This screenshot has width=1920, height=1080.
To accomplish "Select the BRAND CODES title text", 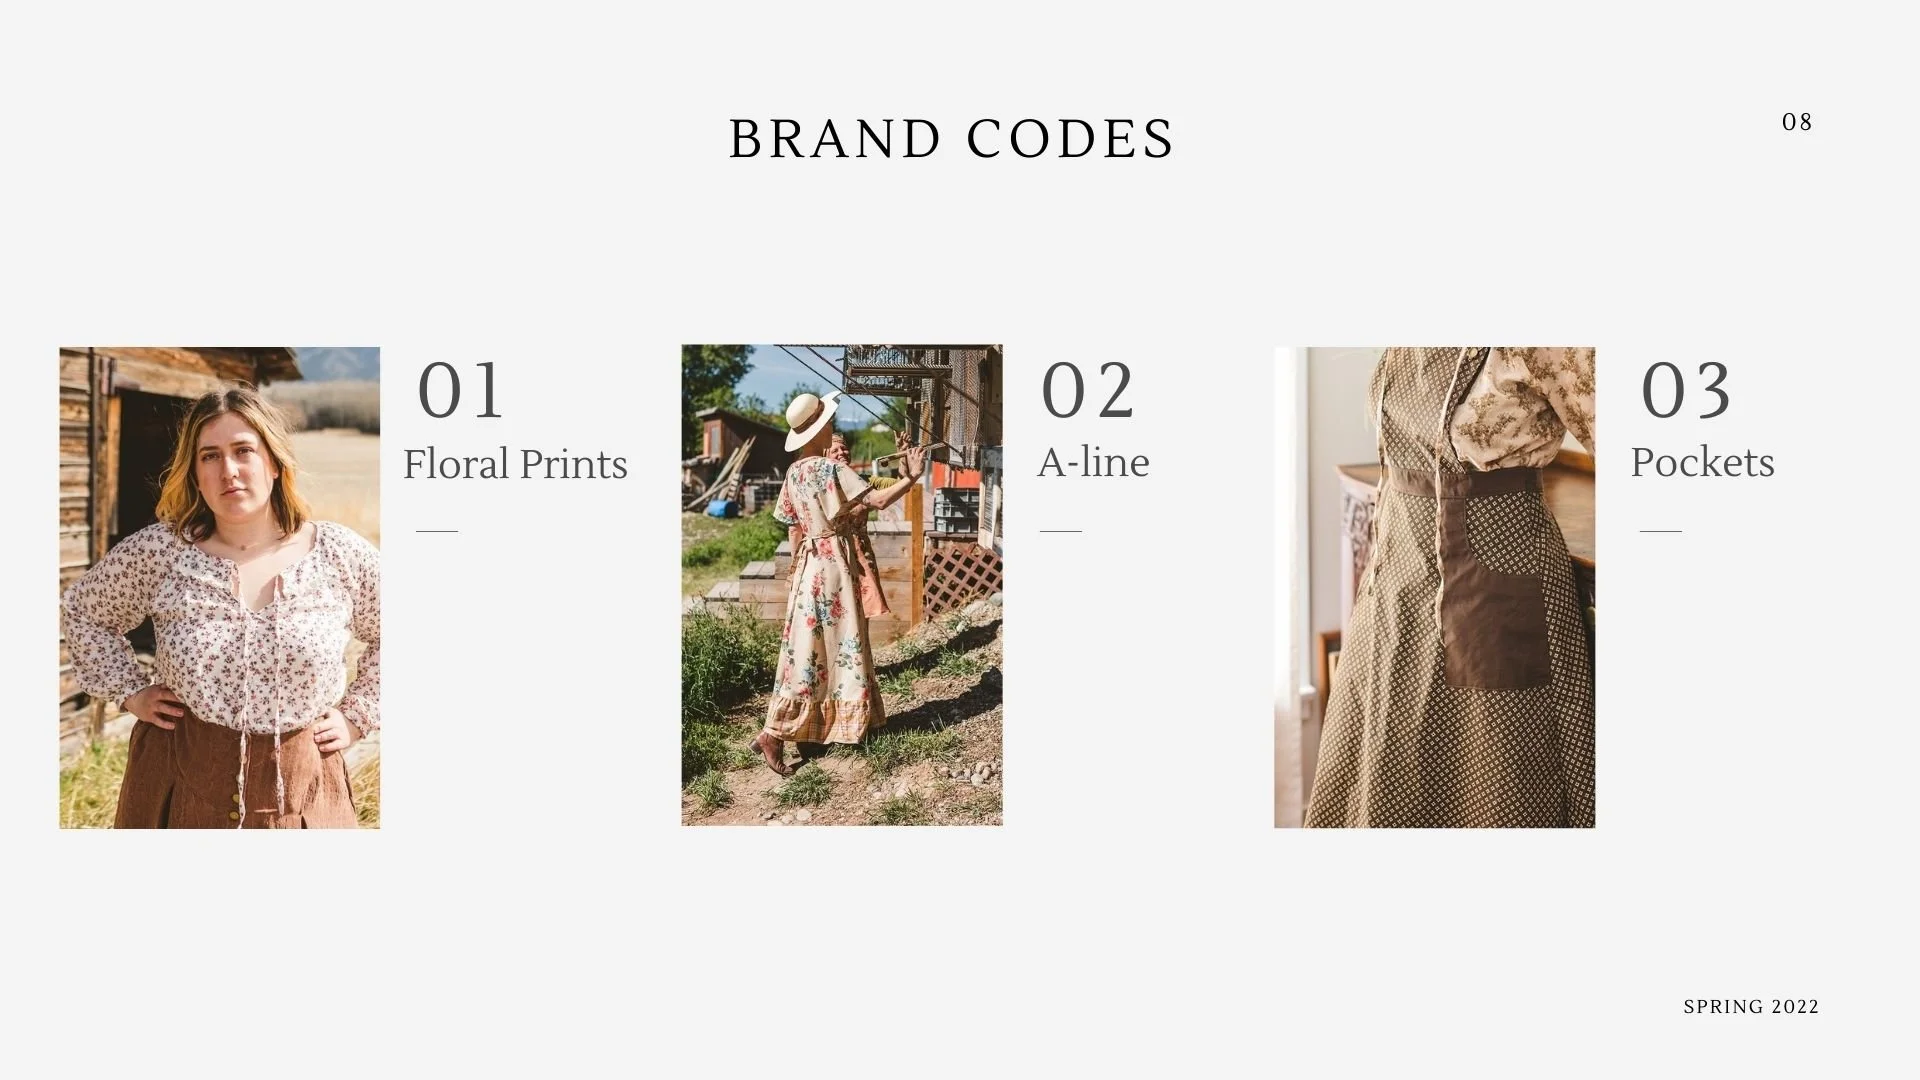I will tap(951, 139).
